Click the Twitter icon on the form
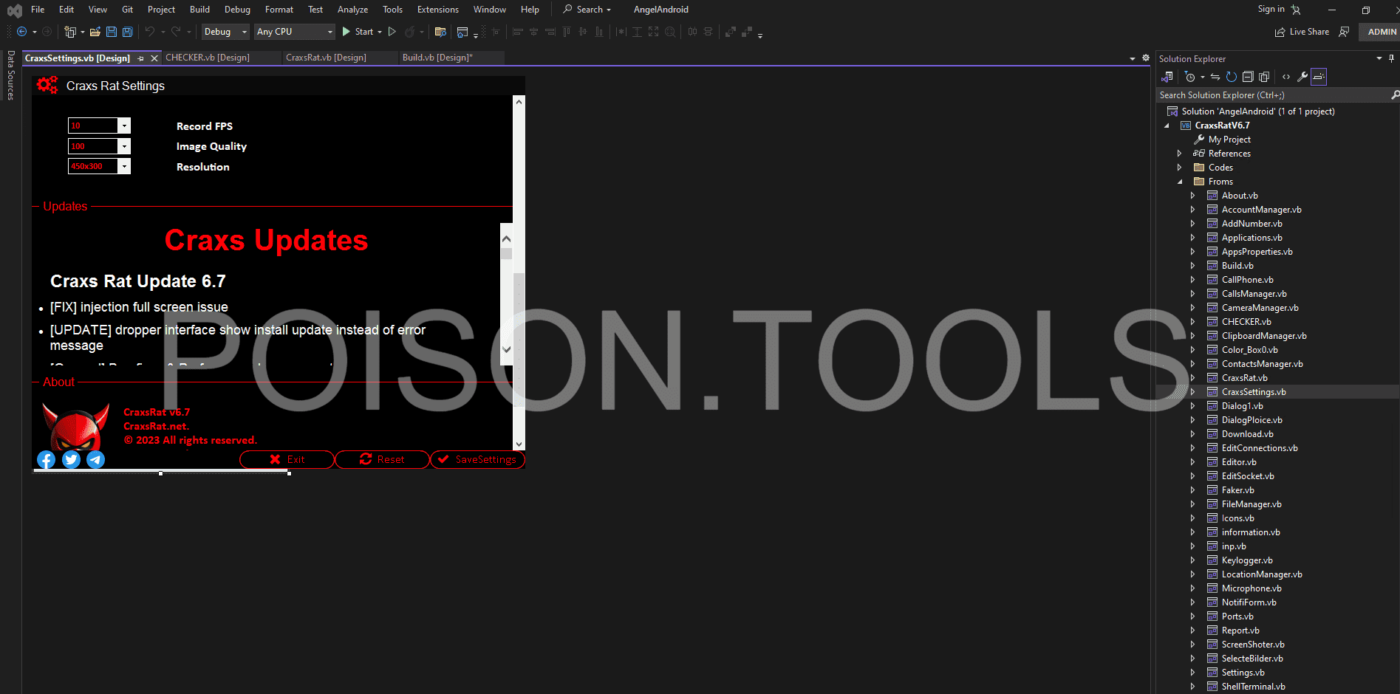Screen dimensions: 1400x694 [x=71, y=459]
